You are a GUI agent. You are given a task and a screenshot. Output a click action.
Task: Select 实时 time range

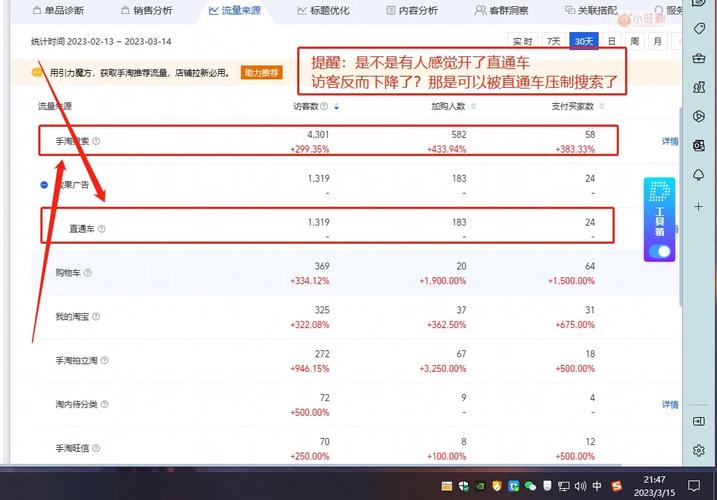pyautogui.click(x=523, y=41)
